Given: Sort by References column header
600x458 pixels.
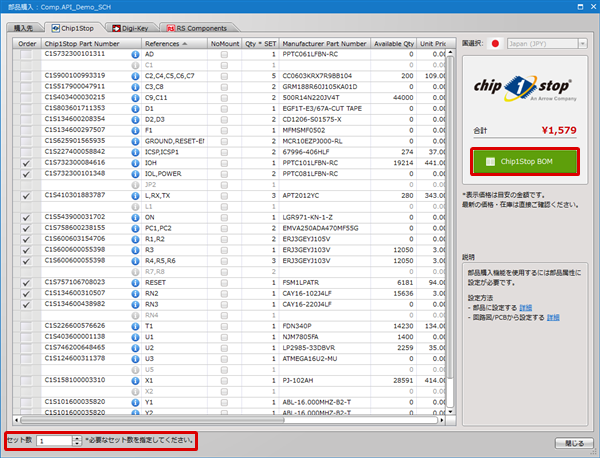Looking at the screenshot, I should 174,44.
